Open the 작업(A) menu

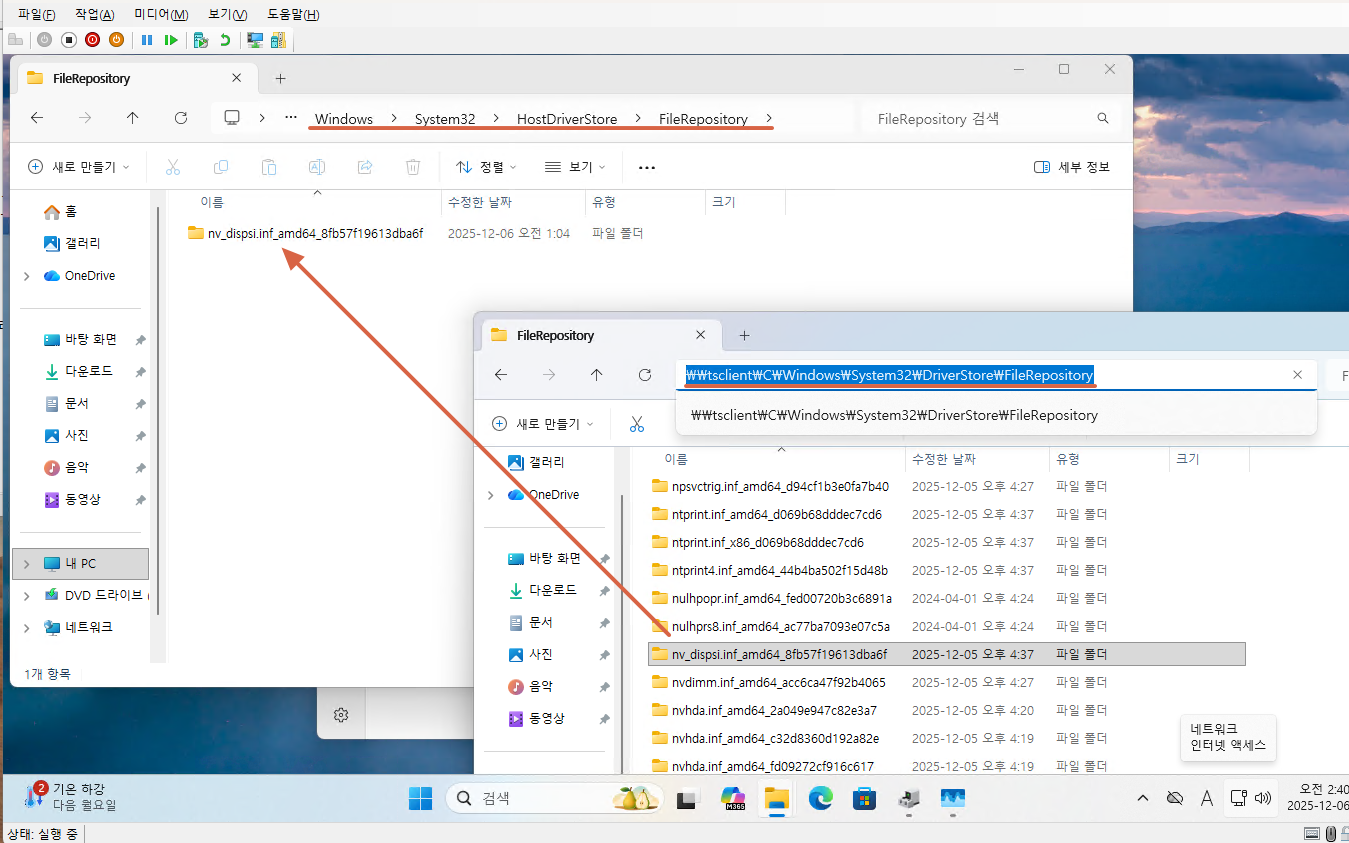[x=95, y=14]
